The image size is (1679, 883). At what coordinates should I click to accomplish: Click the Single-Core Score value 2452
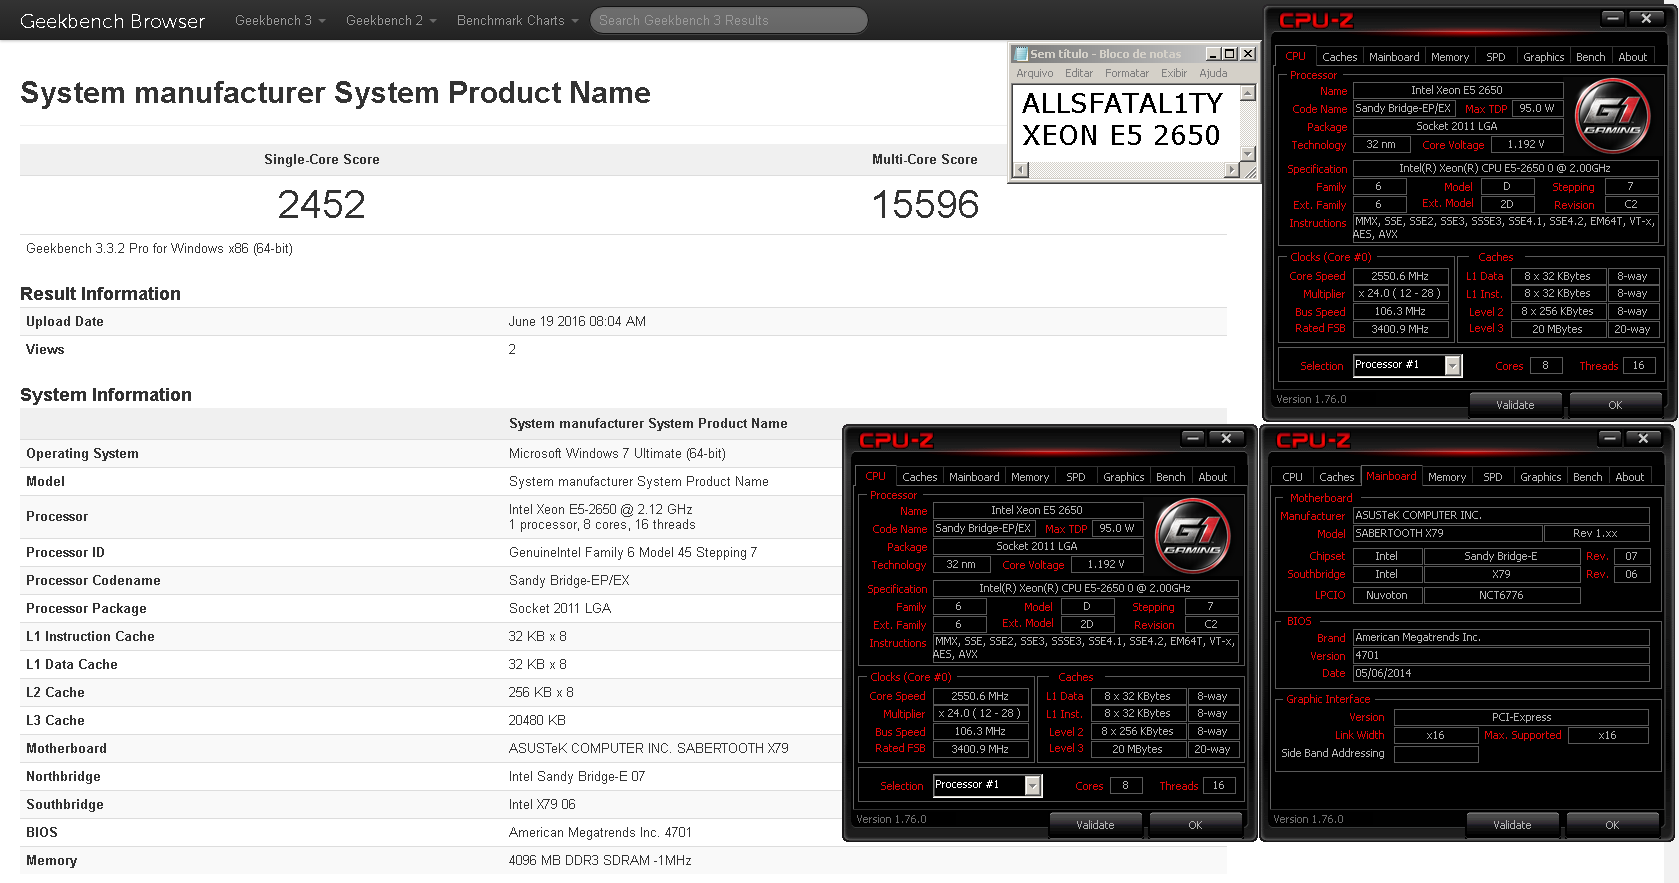321,205
